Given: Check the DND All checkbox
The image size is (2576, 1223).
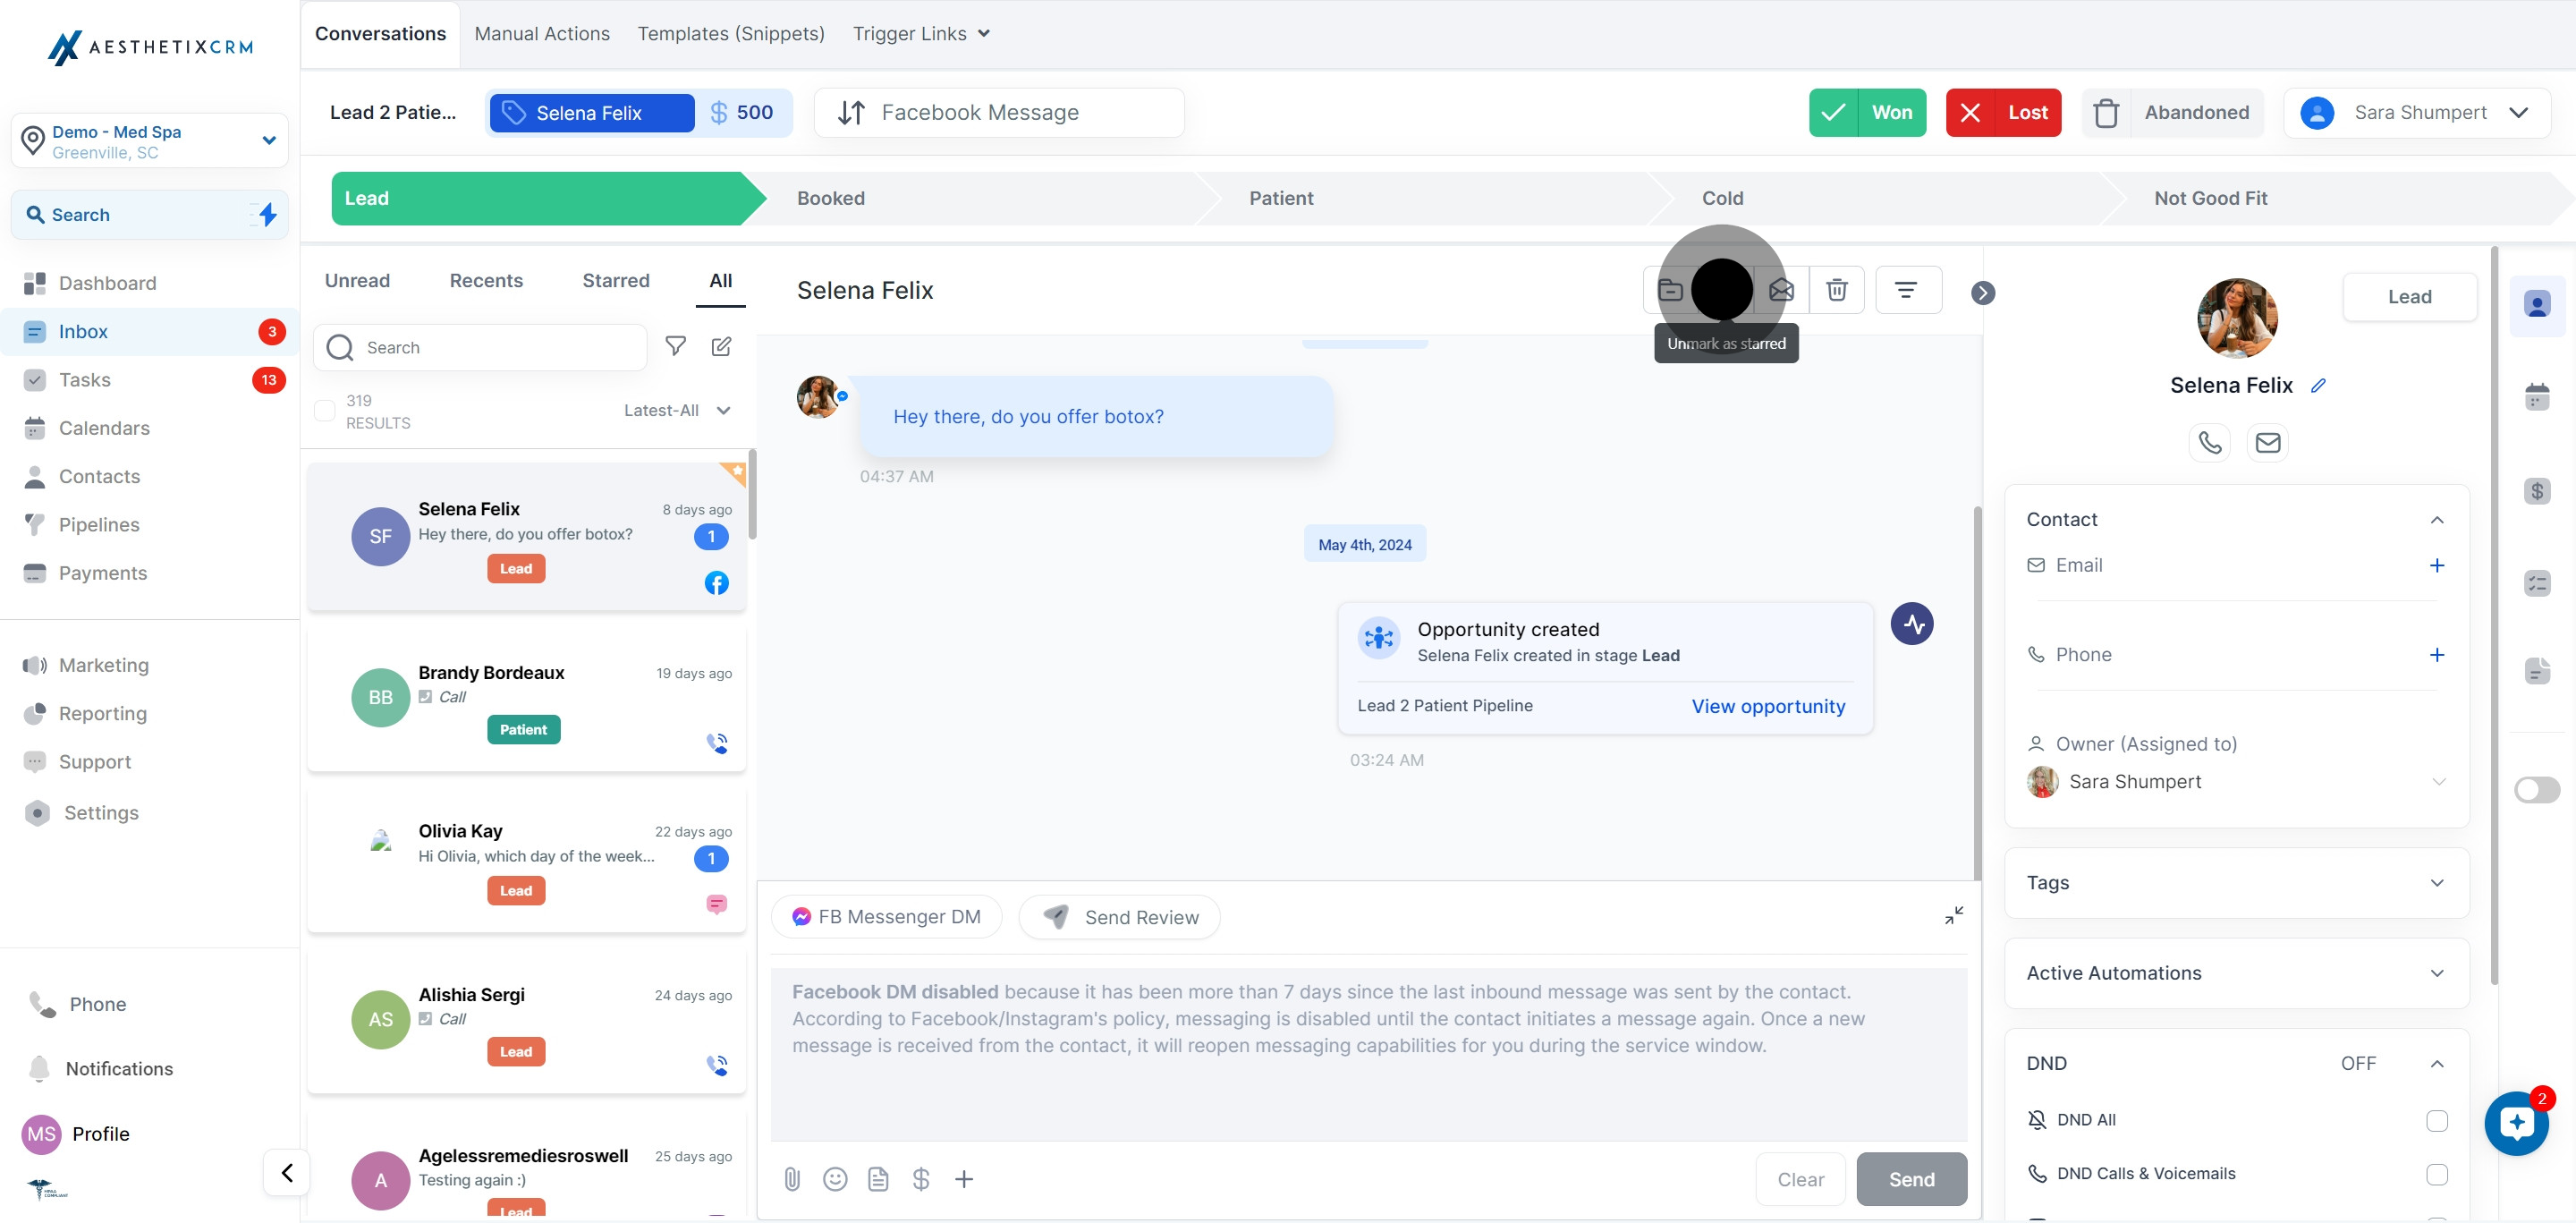Looking at the screenshot, I should [x=2436, y=1120].
